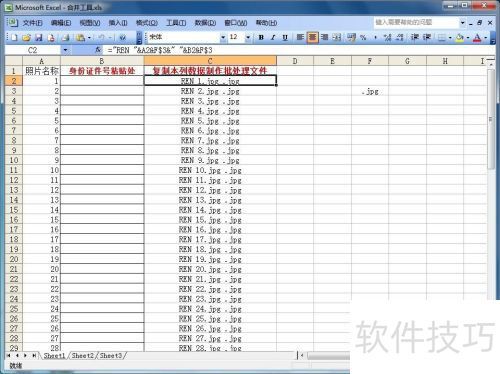
Task: Expand the Name Box dropdown arrow
Action: coord(65,50)
